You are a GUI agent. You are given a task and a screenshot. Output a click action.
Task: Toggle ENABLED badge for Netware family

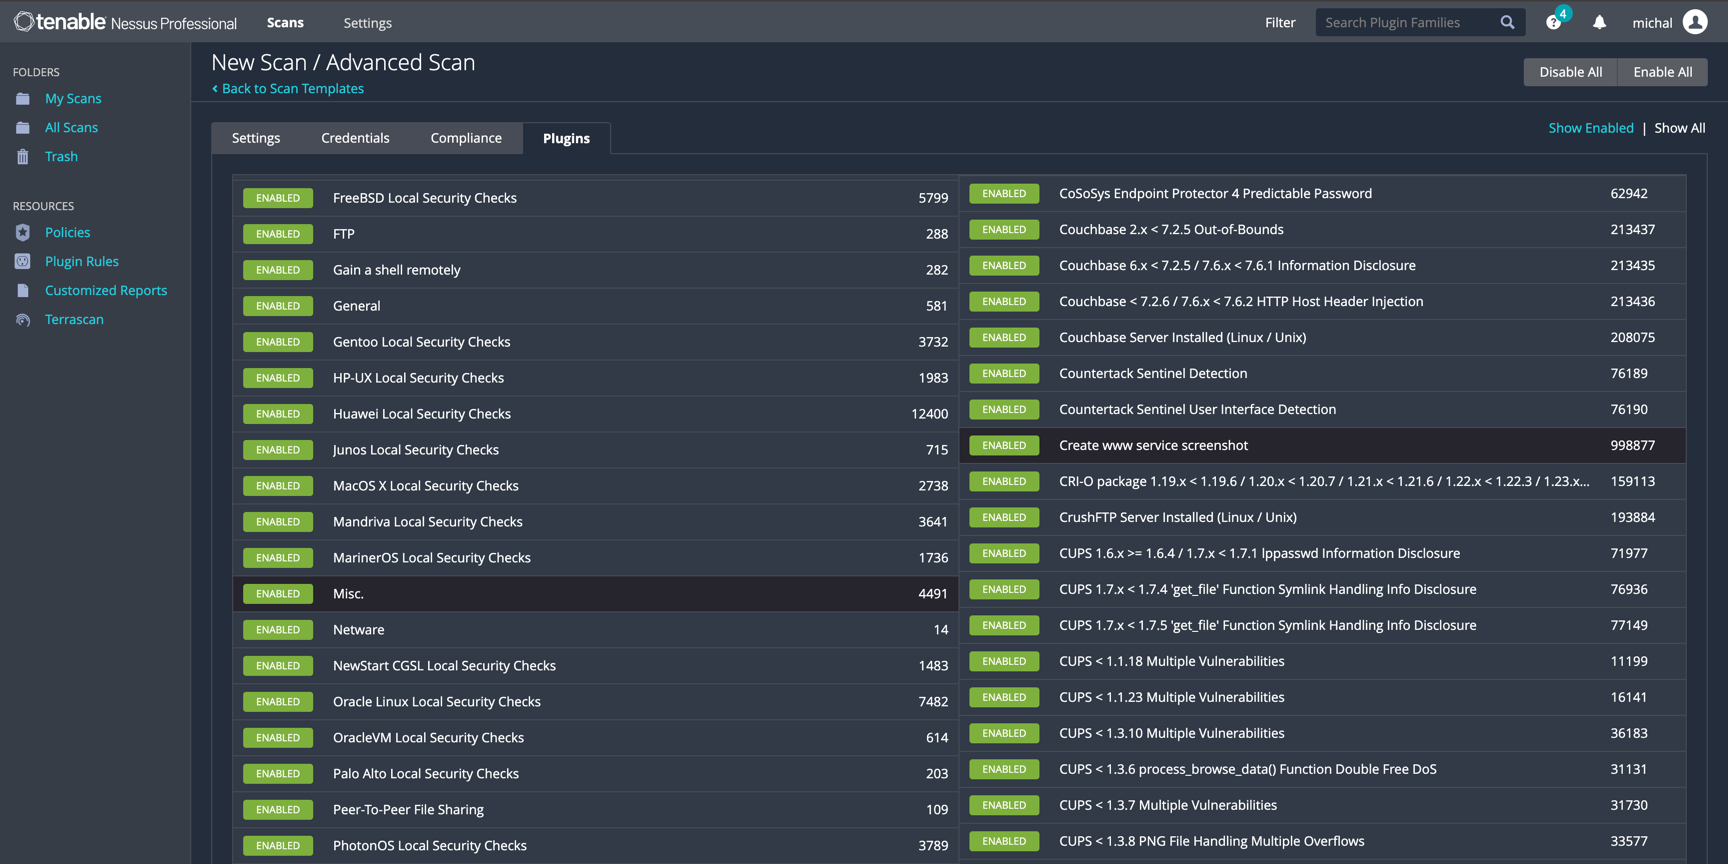(278, 630)
